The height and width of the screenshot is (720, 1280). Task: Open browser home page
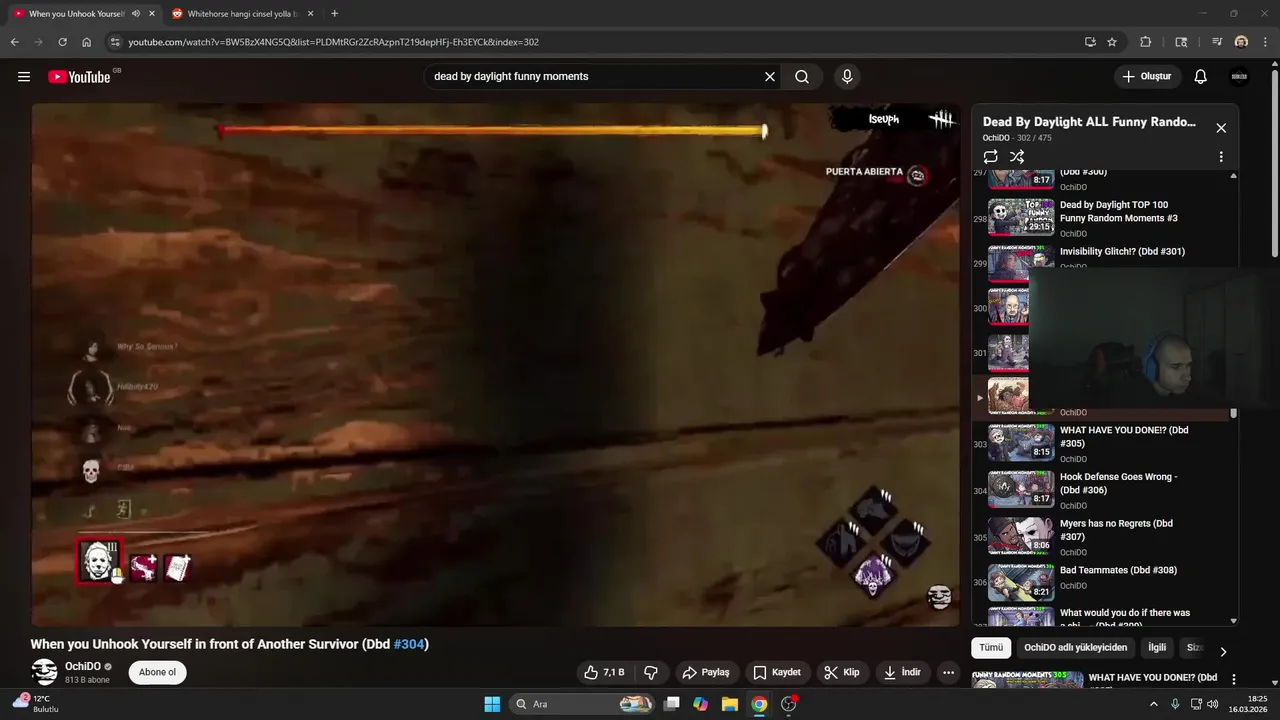click(87, 42)
